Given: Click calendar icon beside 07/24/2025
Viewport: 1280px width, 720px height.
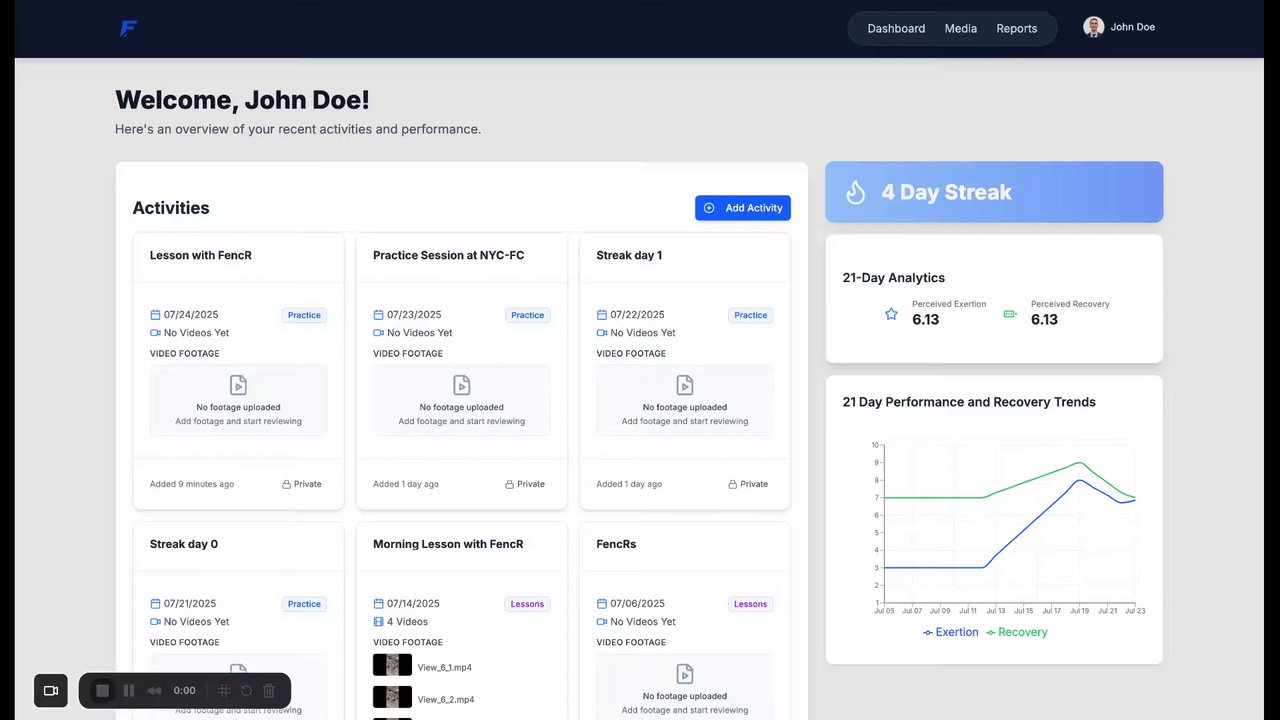Looking at the screenshot, I should click(155, 315).
